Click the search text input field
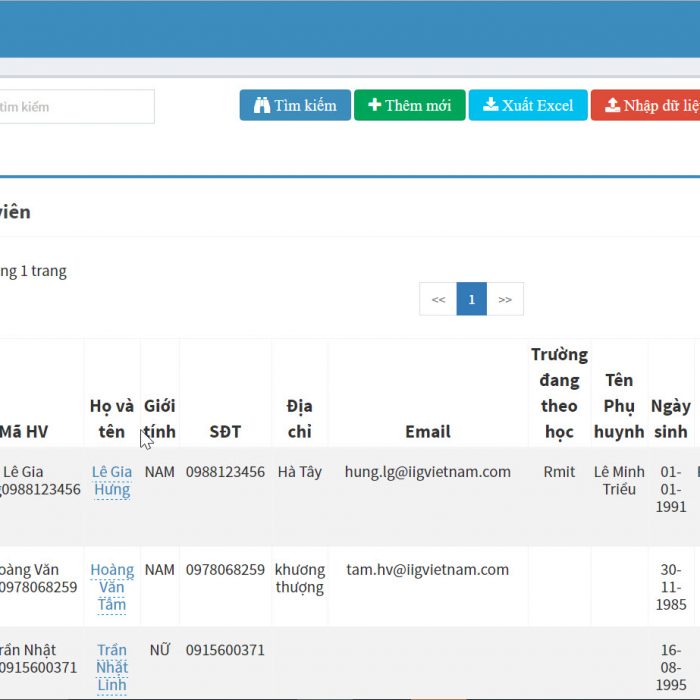This screenshot has height=700, width=700. pos(76,106)
